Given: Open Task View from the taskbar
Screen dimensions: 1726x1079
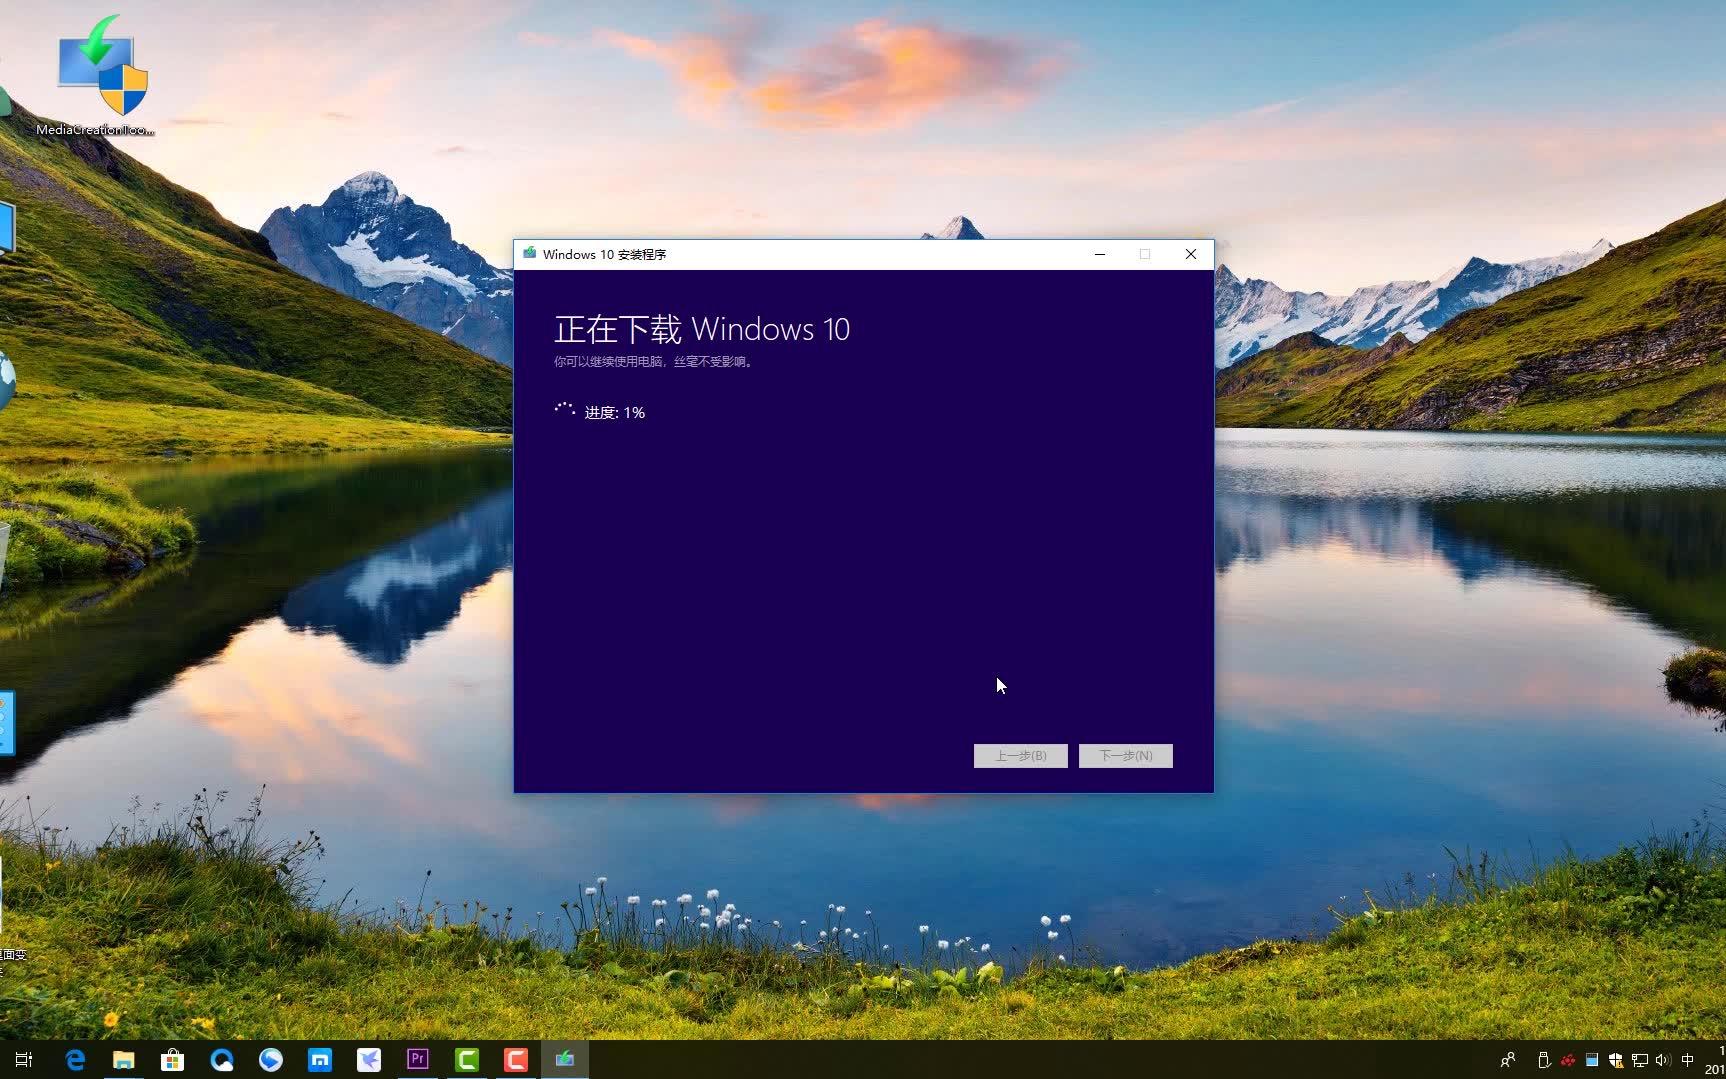Looking at the screenshot, I should click(x=24, y=1059).
